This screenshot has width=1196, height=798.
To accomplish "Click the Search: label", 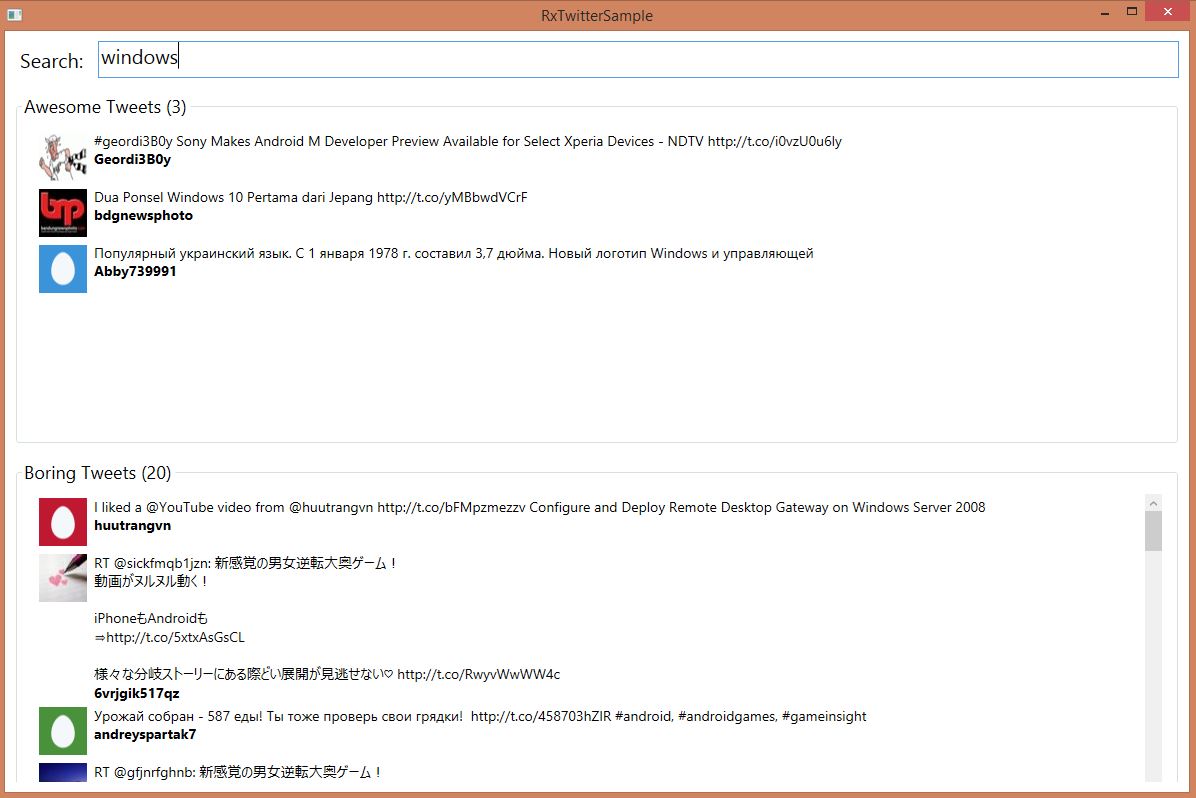I will pos(52,61).
